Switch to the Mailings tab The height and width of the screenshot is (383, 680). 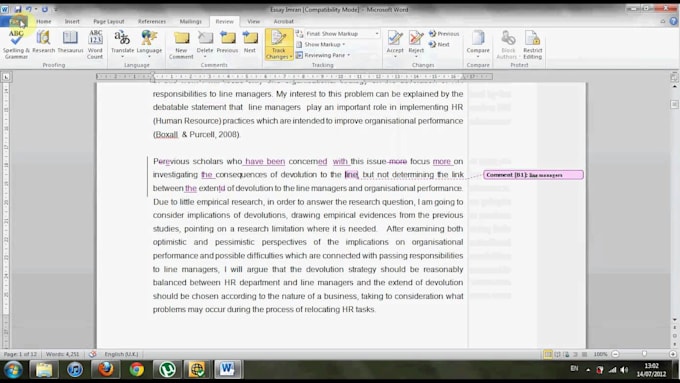190,21
